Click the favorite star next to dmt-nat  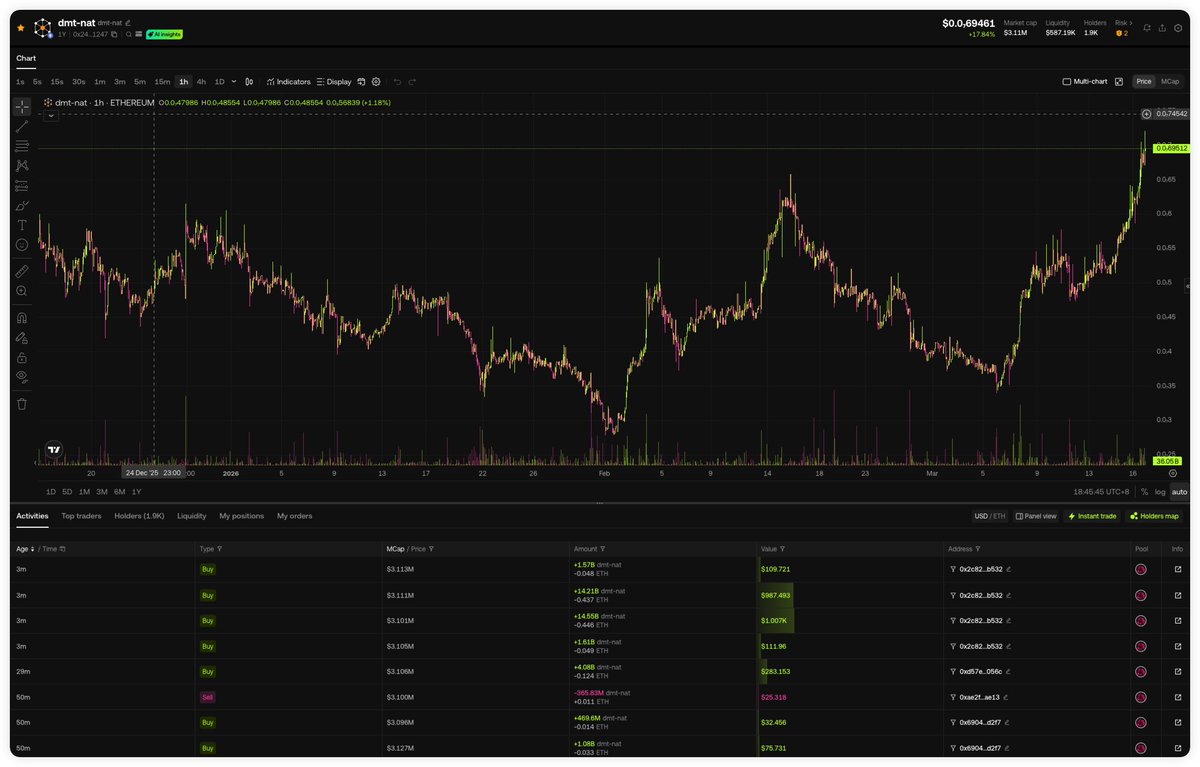click(21, 28)
